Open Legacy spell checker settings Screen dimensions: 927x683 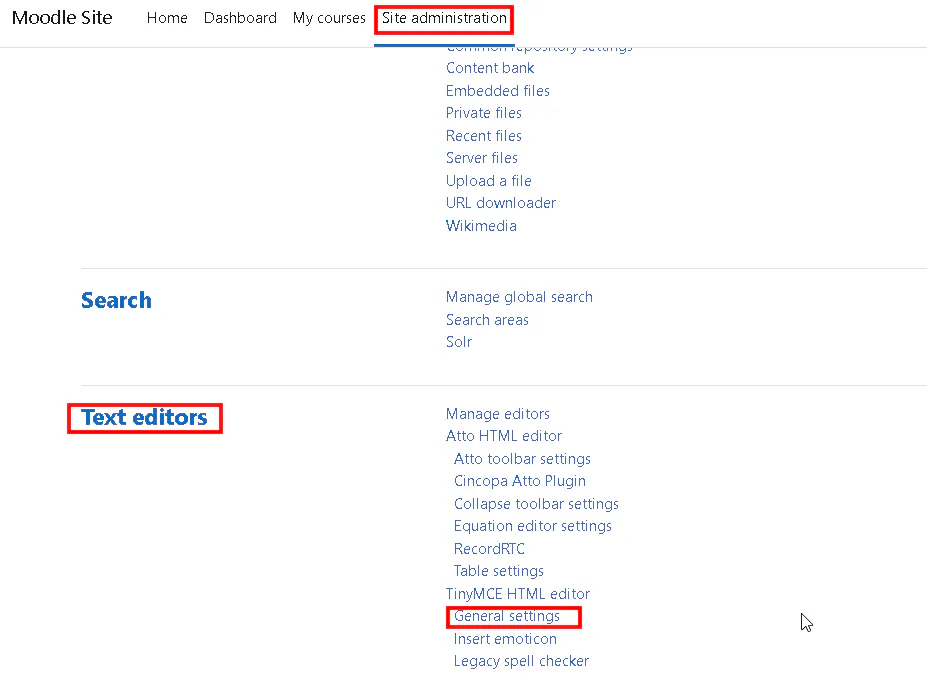[x=521, y=661]
